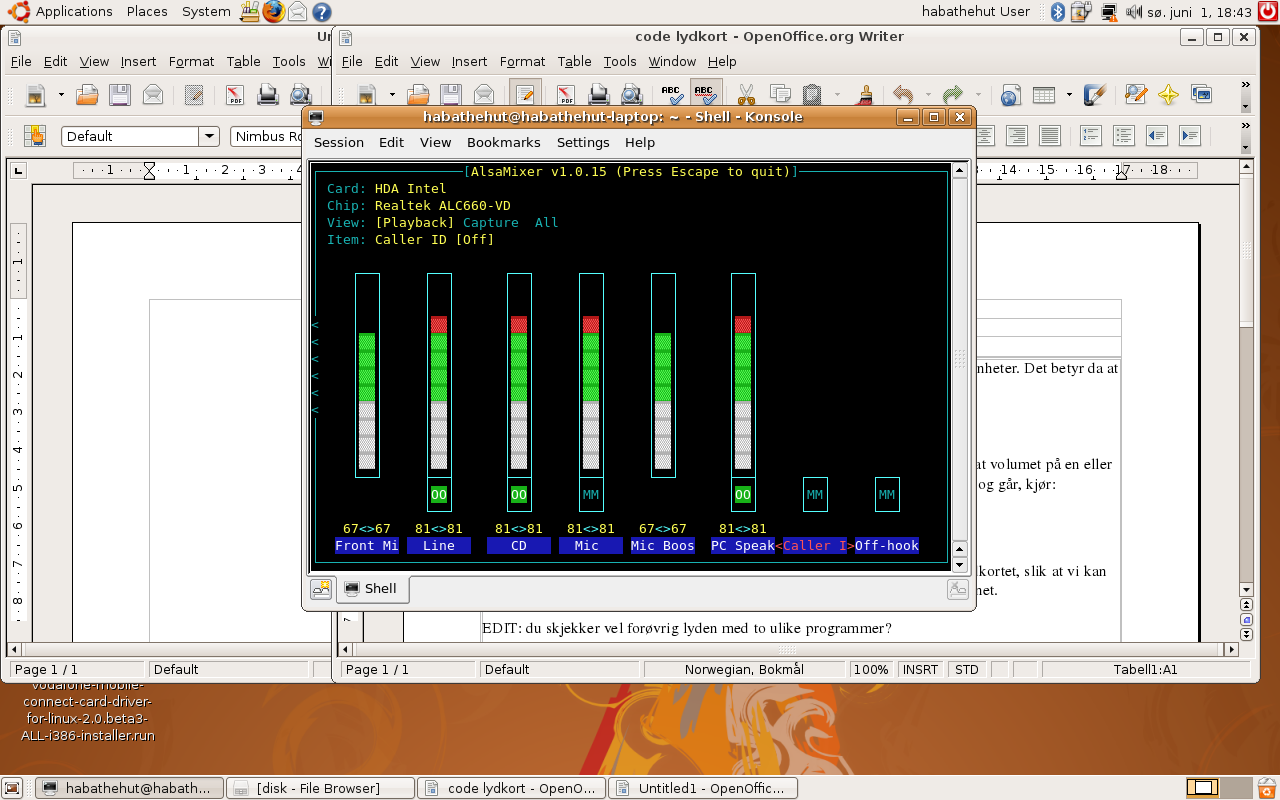The height and width of the screenshot is (800, 1280).
Task: Open the Navigator star icon
Action: [x=1168, y=95]
